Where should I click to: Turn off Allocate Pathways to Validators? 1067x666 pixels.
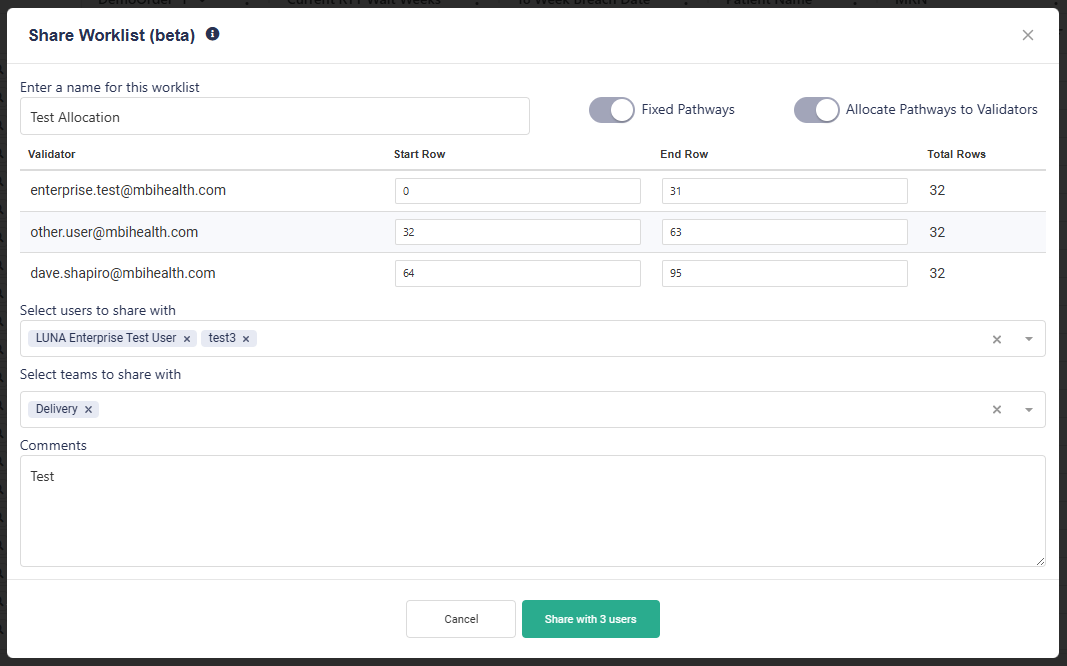(816, 110)
